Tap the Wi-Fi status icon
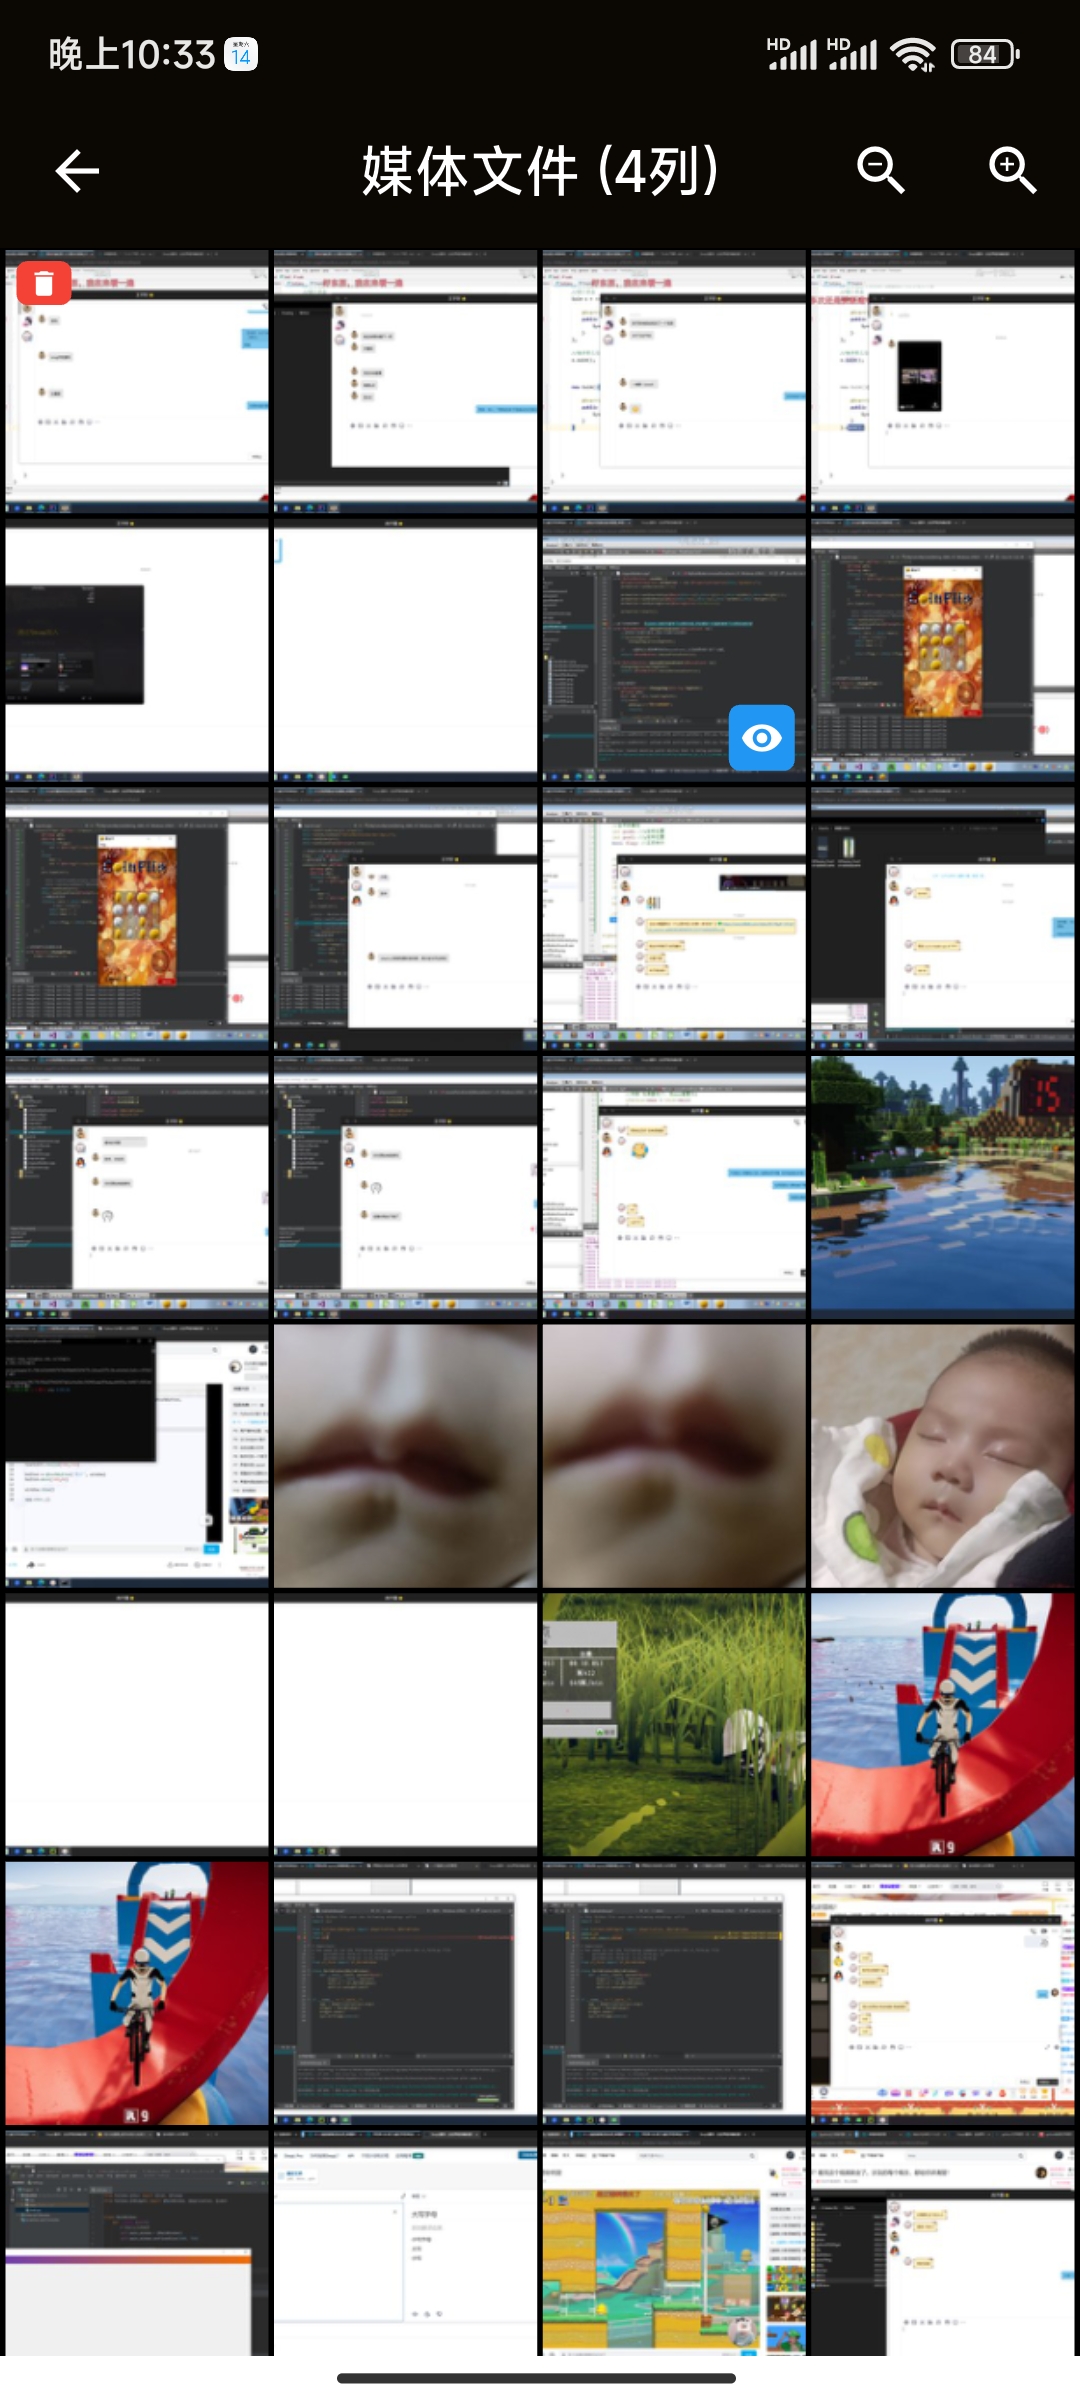 [914, 54]
